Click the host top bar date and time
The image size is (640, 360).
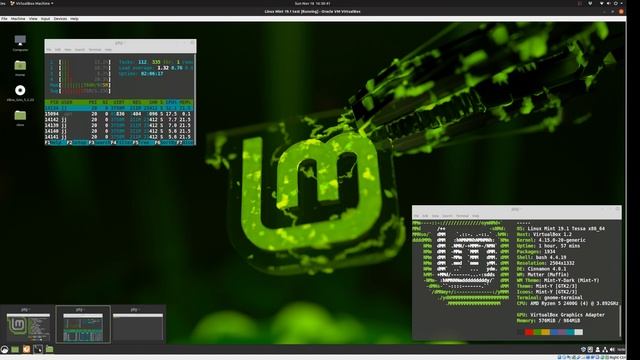coord(312,3)
